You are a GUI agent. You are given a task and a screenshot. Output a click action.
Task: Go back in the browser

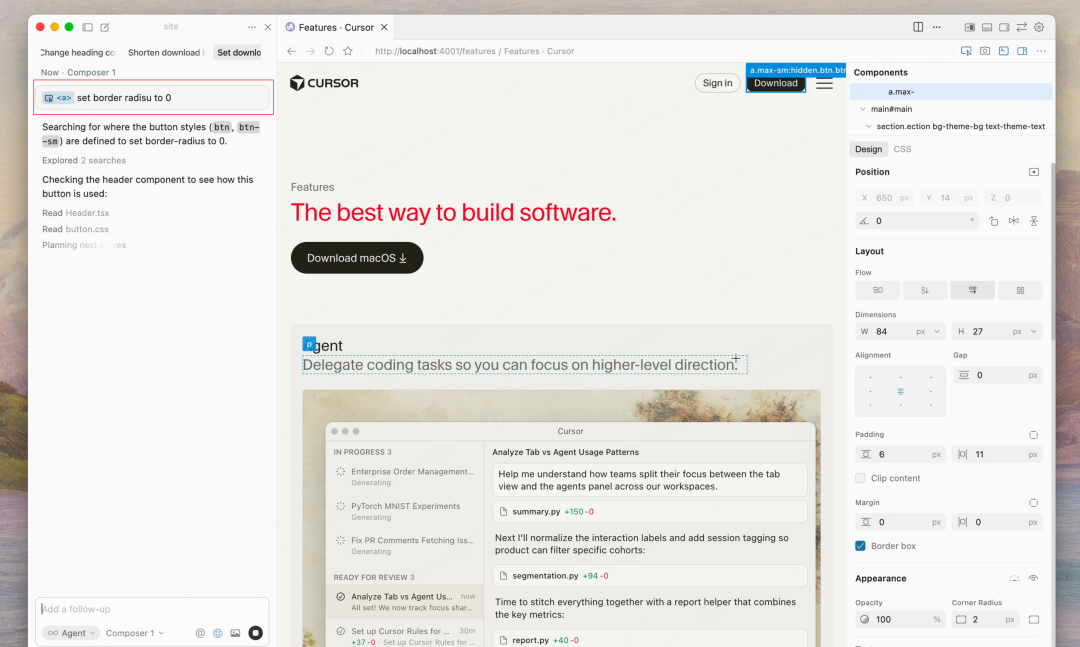(292, 51)
